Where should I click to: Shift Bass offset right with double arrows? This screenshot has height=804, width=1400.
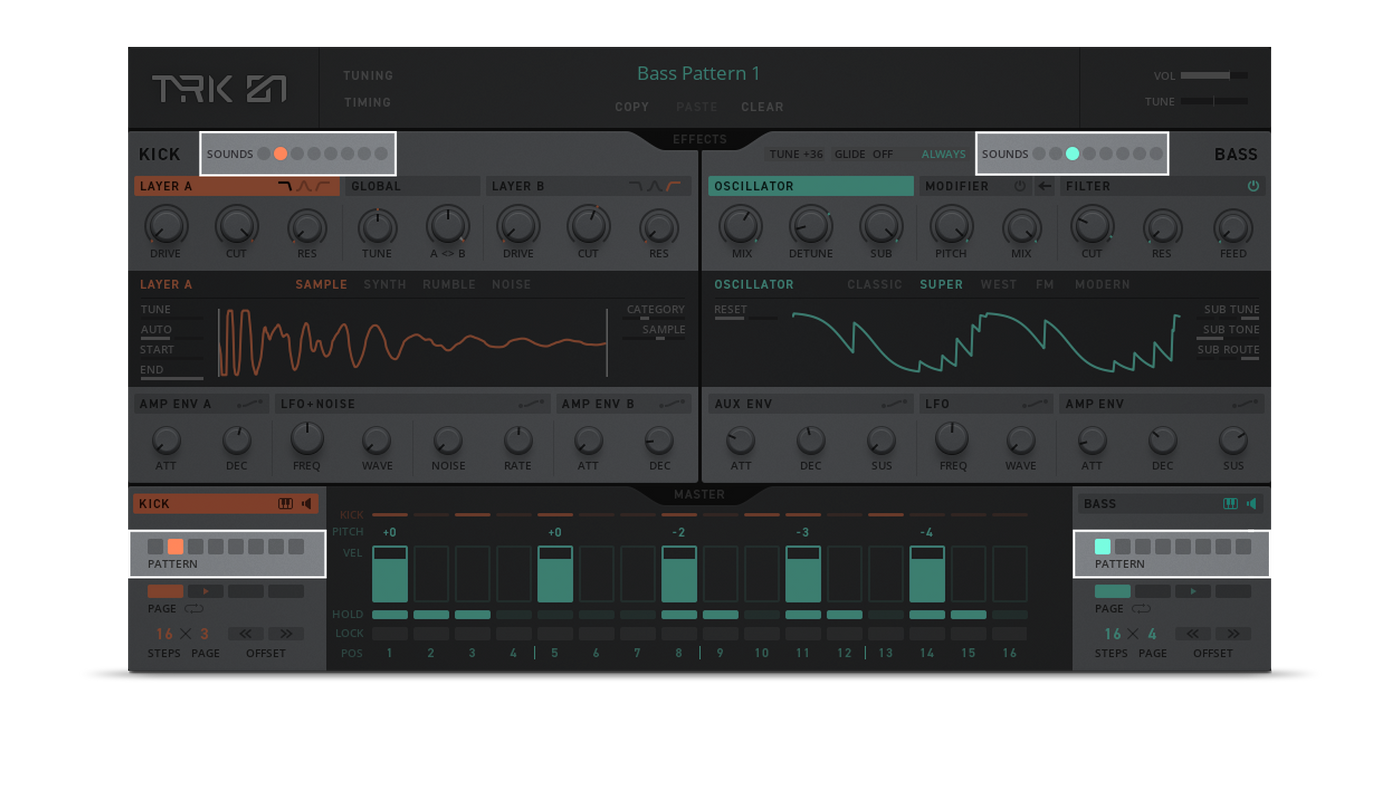[1233, 633]
